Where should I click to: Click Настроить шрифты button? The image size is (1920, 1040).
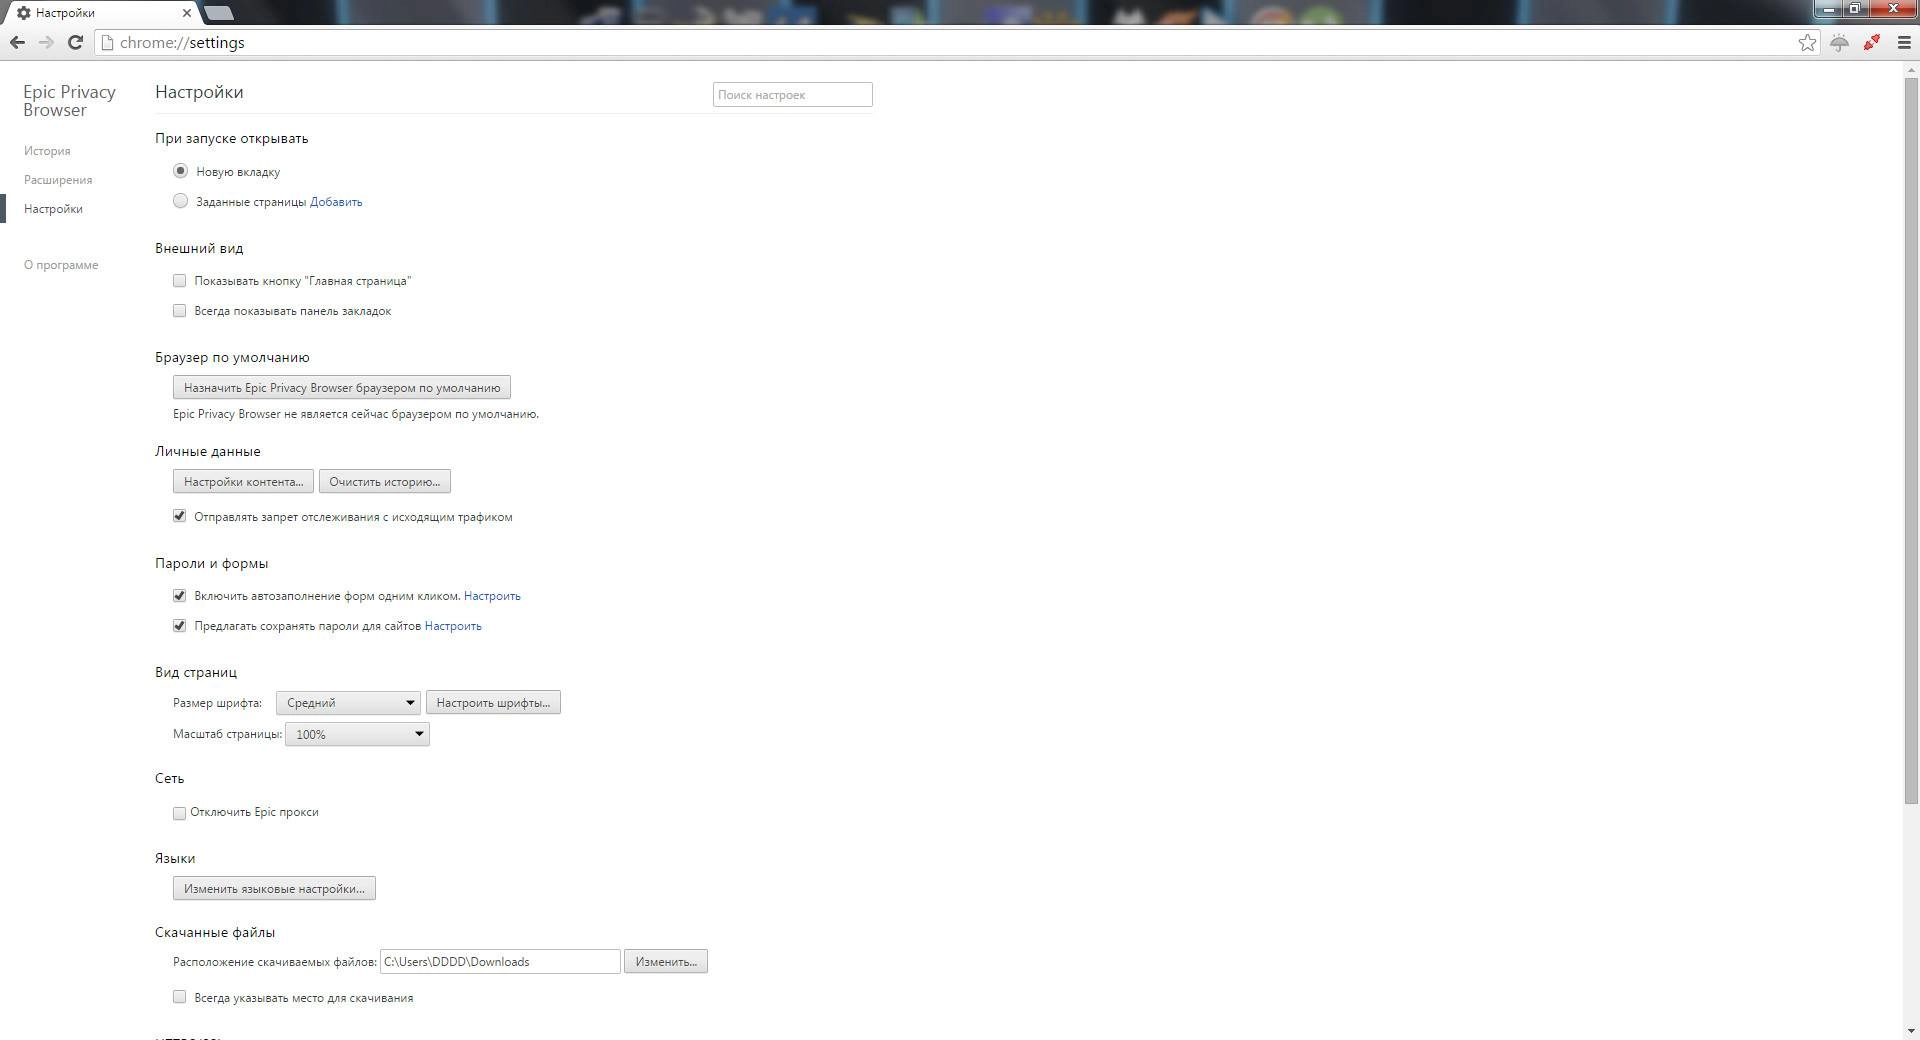(x=493, y=703)
